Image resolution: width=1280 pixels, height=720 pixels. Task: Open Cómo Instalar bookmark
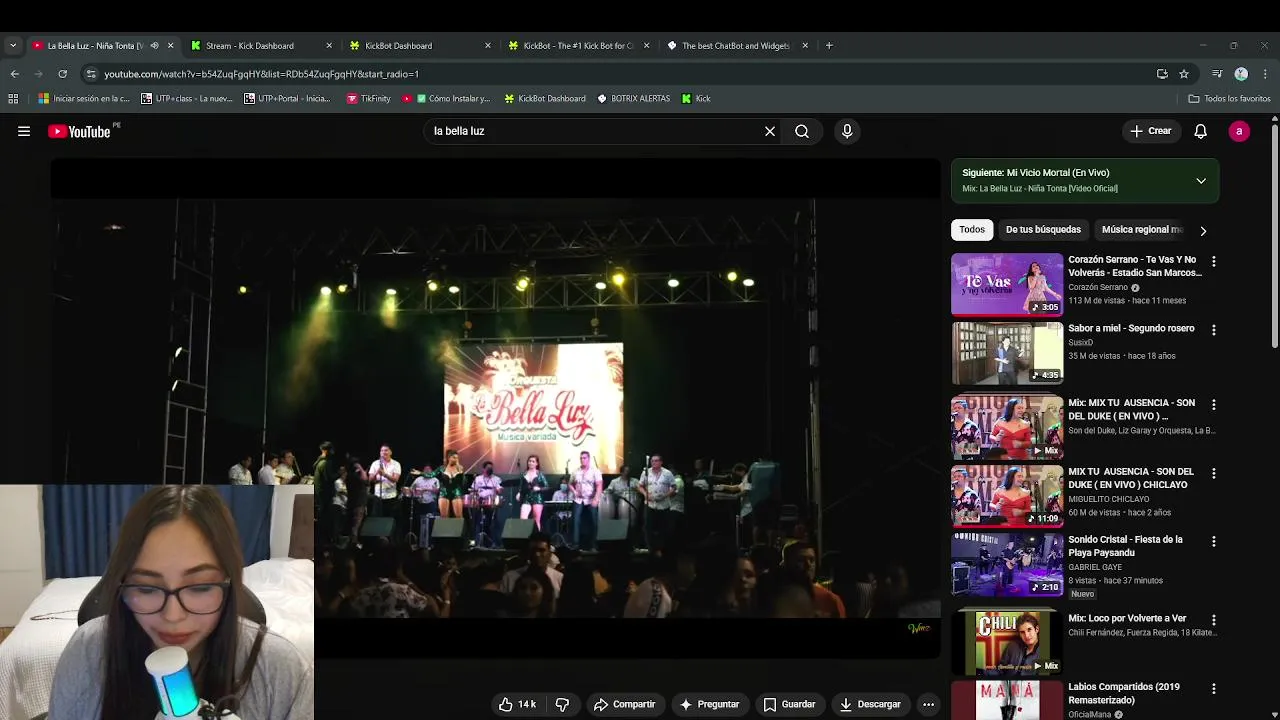pos(446,98)
